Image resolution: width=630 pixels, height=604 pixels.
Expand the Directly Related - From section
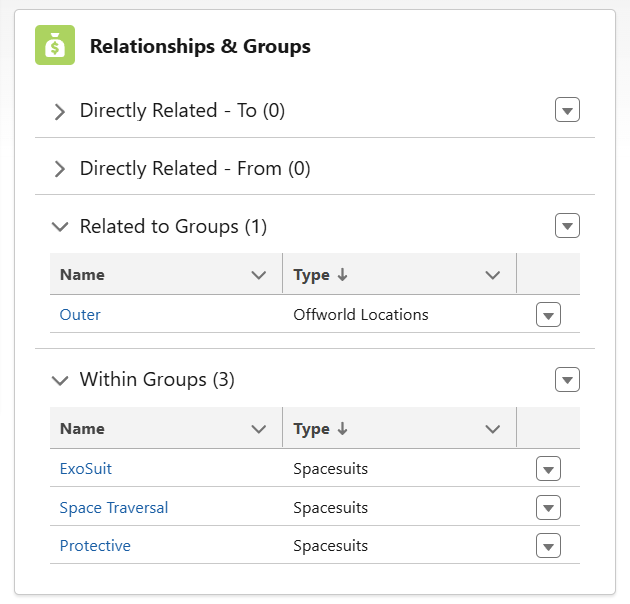click(60, 169)
